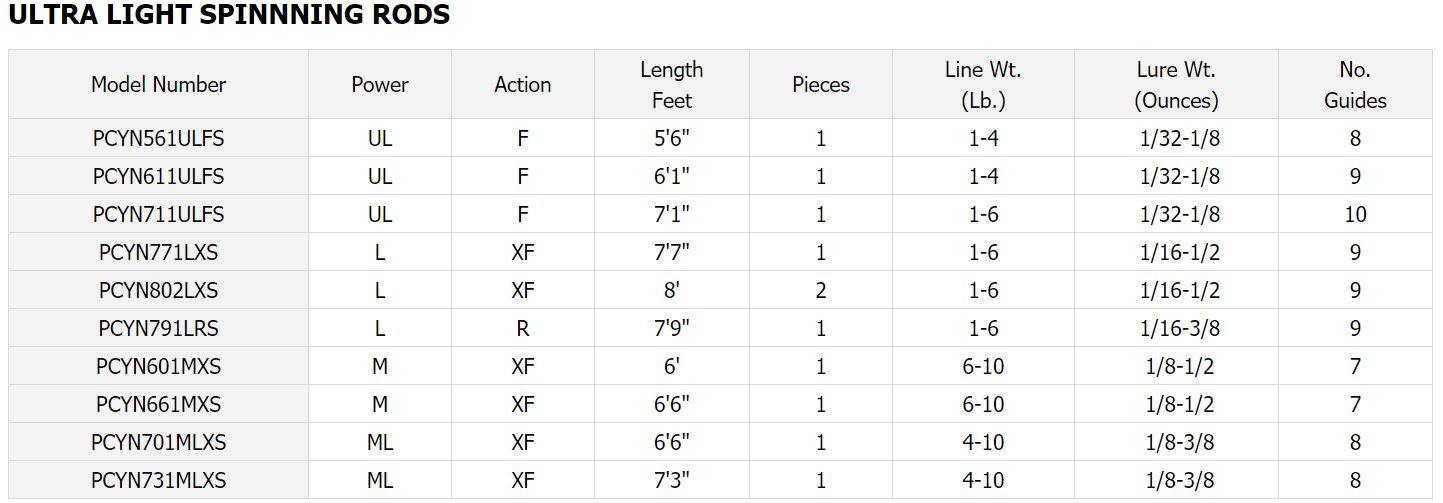Select model PCYN561ULFS cell
The height and width of the screenshot is (503, 1443).
158,138
